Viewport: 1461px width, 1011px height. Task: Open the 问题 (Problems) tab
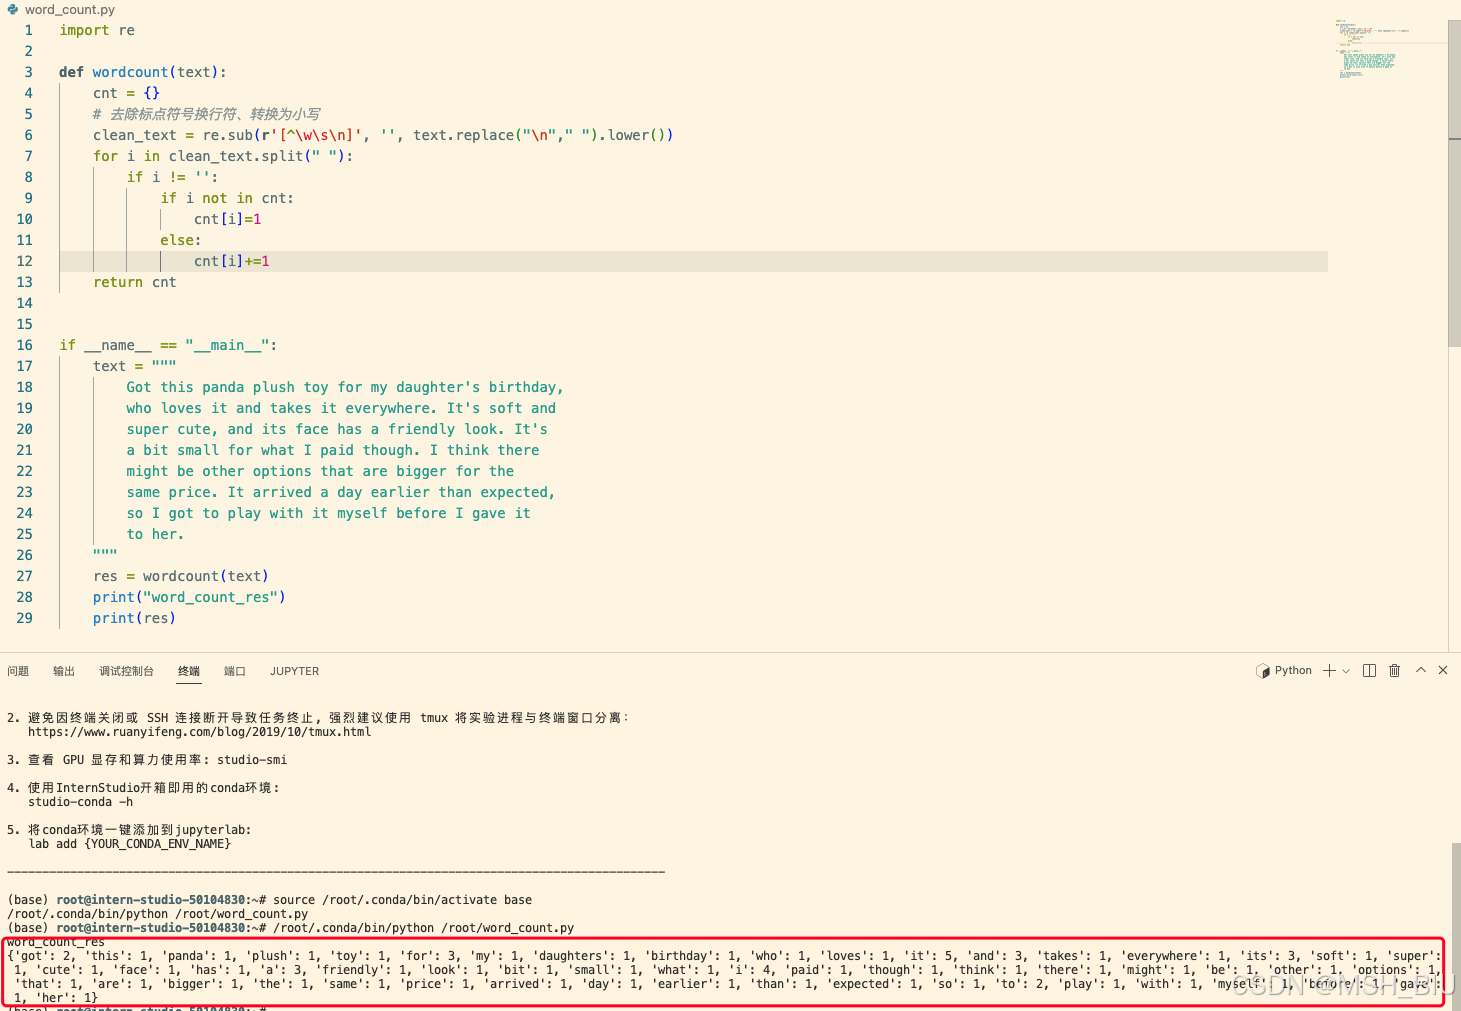click(18, 671)
